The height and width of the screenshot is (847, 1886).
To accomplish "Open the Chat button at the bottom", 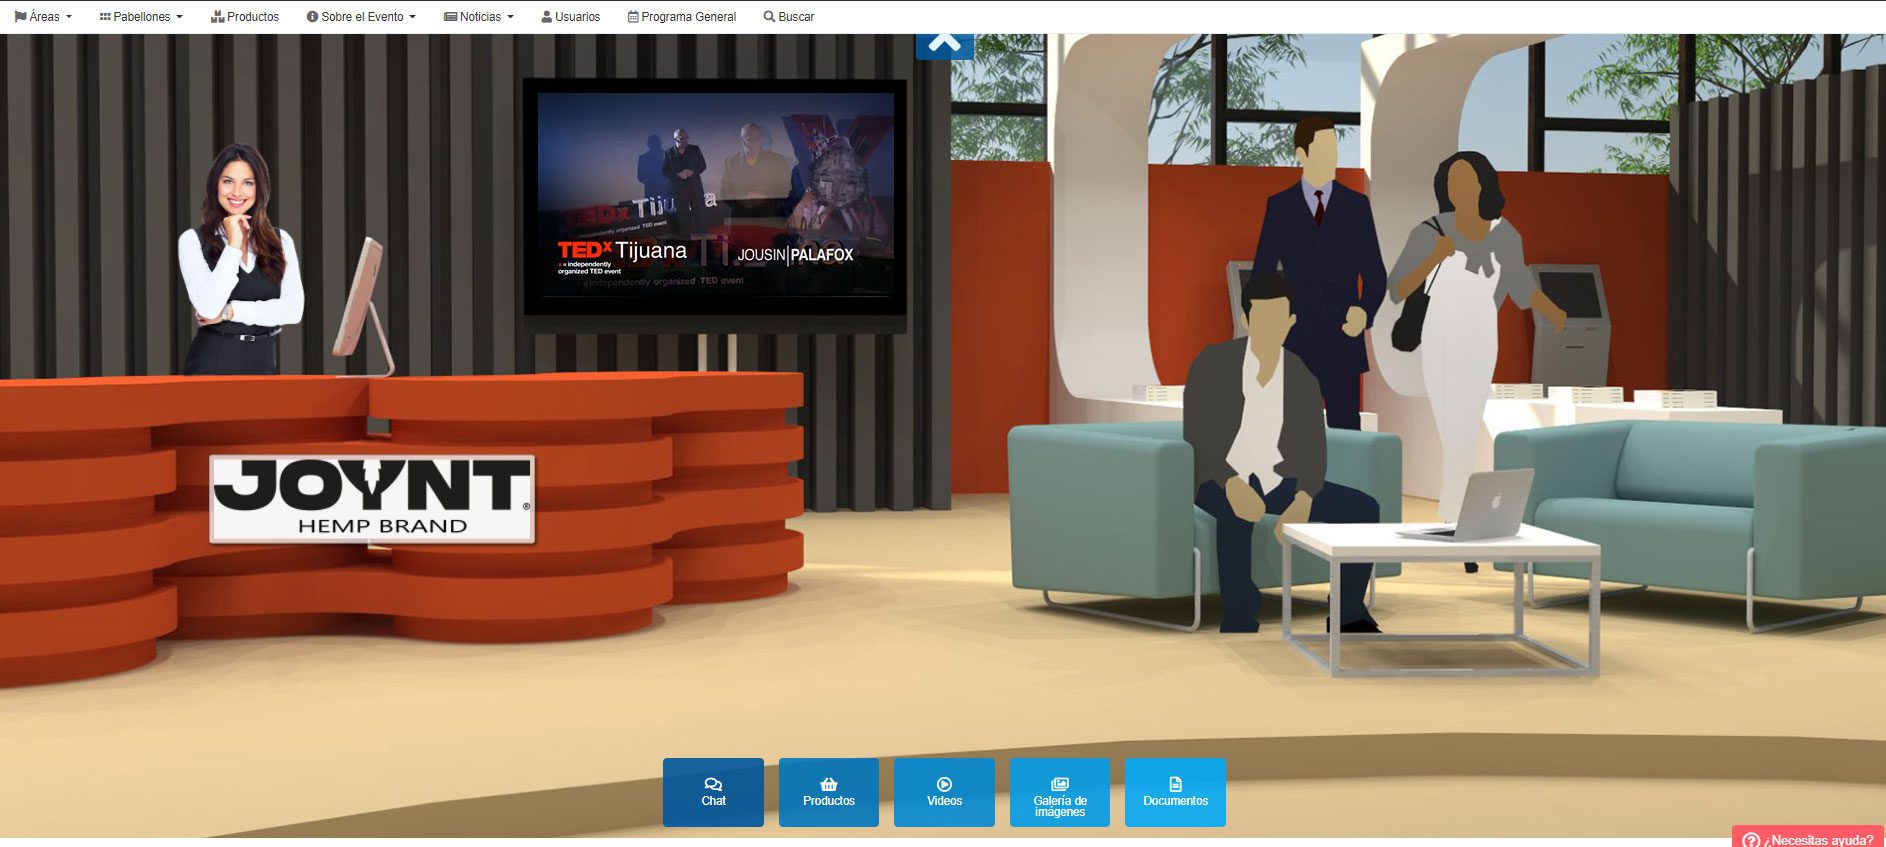I will [x=713, y=792].
